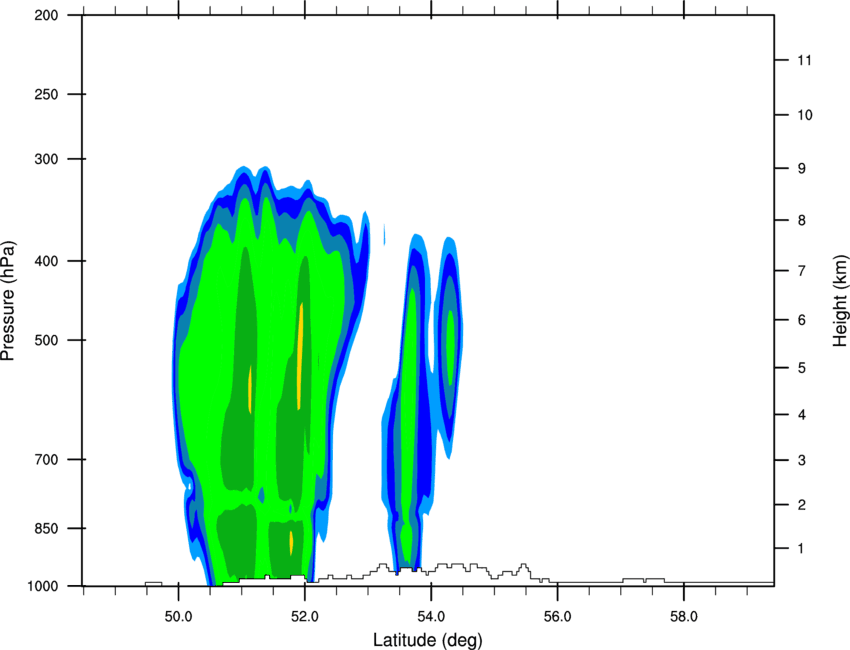Select the Height (km) axis title
The width and height of the screenshot is (850, 650).
pyautogui.click(x=840, y=301)
